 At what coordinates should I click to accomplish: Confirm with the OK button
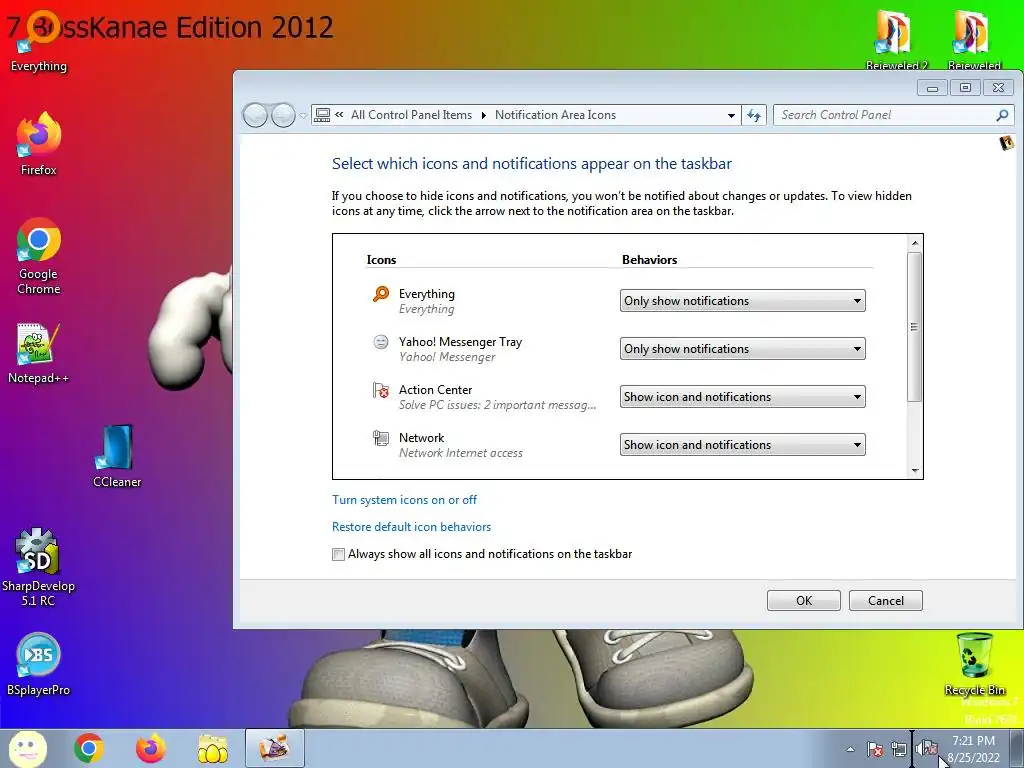(x=804, y=600)
